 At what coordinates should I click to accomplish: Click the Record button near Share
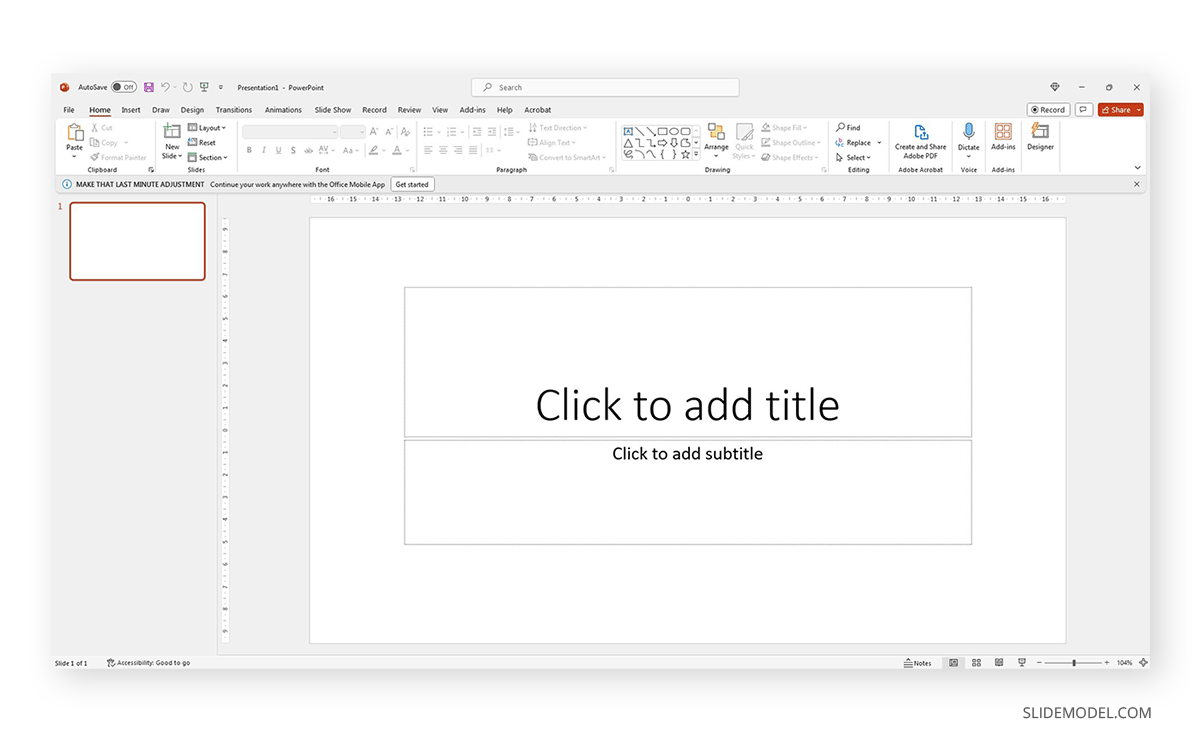[1047, 109]
